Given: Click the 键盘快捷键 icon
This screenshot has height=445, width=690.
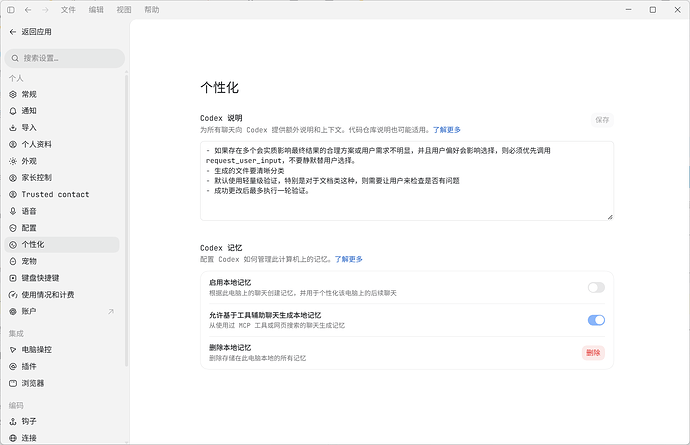Looking at the screenshot, I should point(13,278).
